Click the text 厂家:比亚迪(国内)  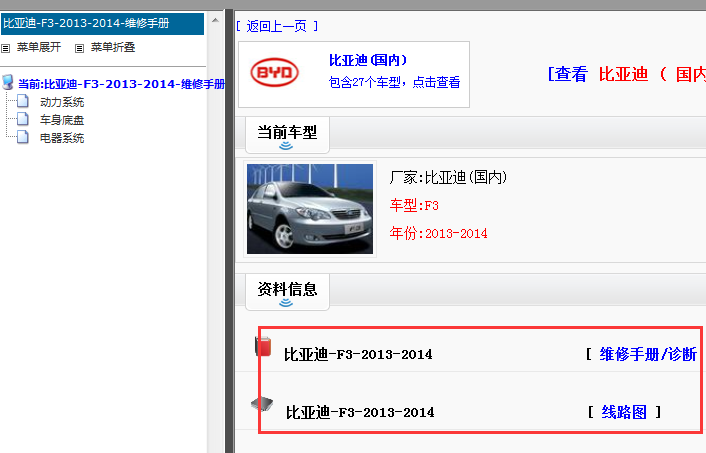coord(448,177)
